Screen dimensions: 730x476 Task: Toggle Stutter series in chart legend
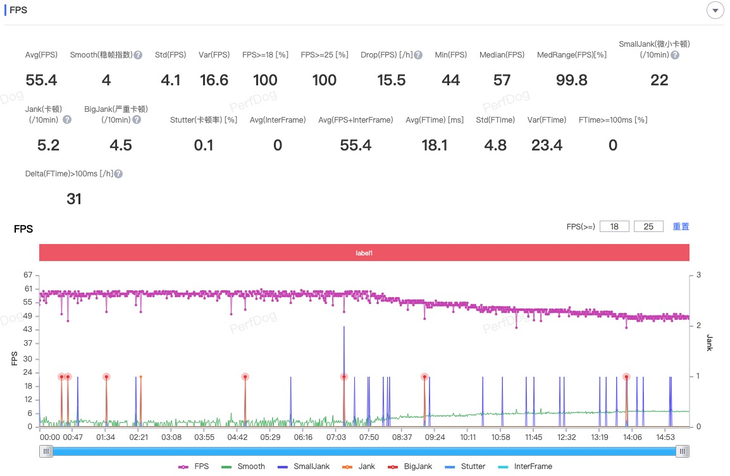tap(466, 467)
